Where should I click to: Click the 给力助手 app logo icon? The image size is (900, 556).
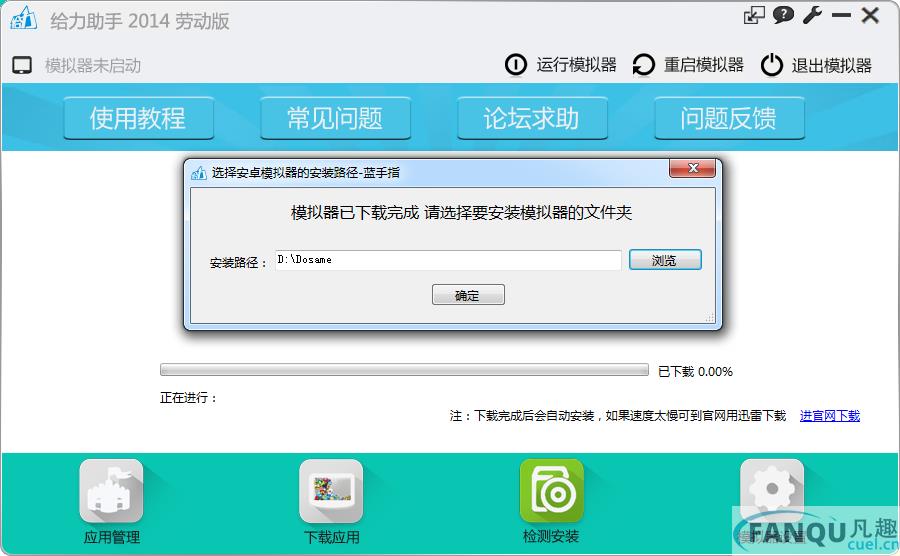(24, 18)
